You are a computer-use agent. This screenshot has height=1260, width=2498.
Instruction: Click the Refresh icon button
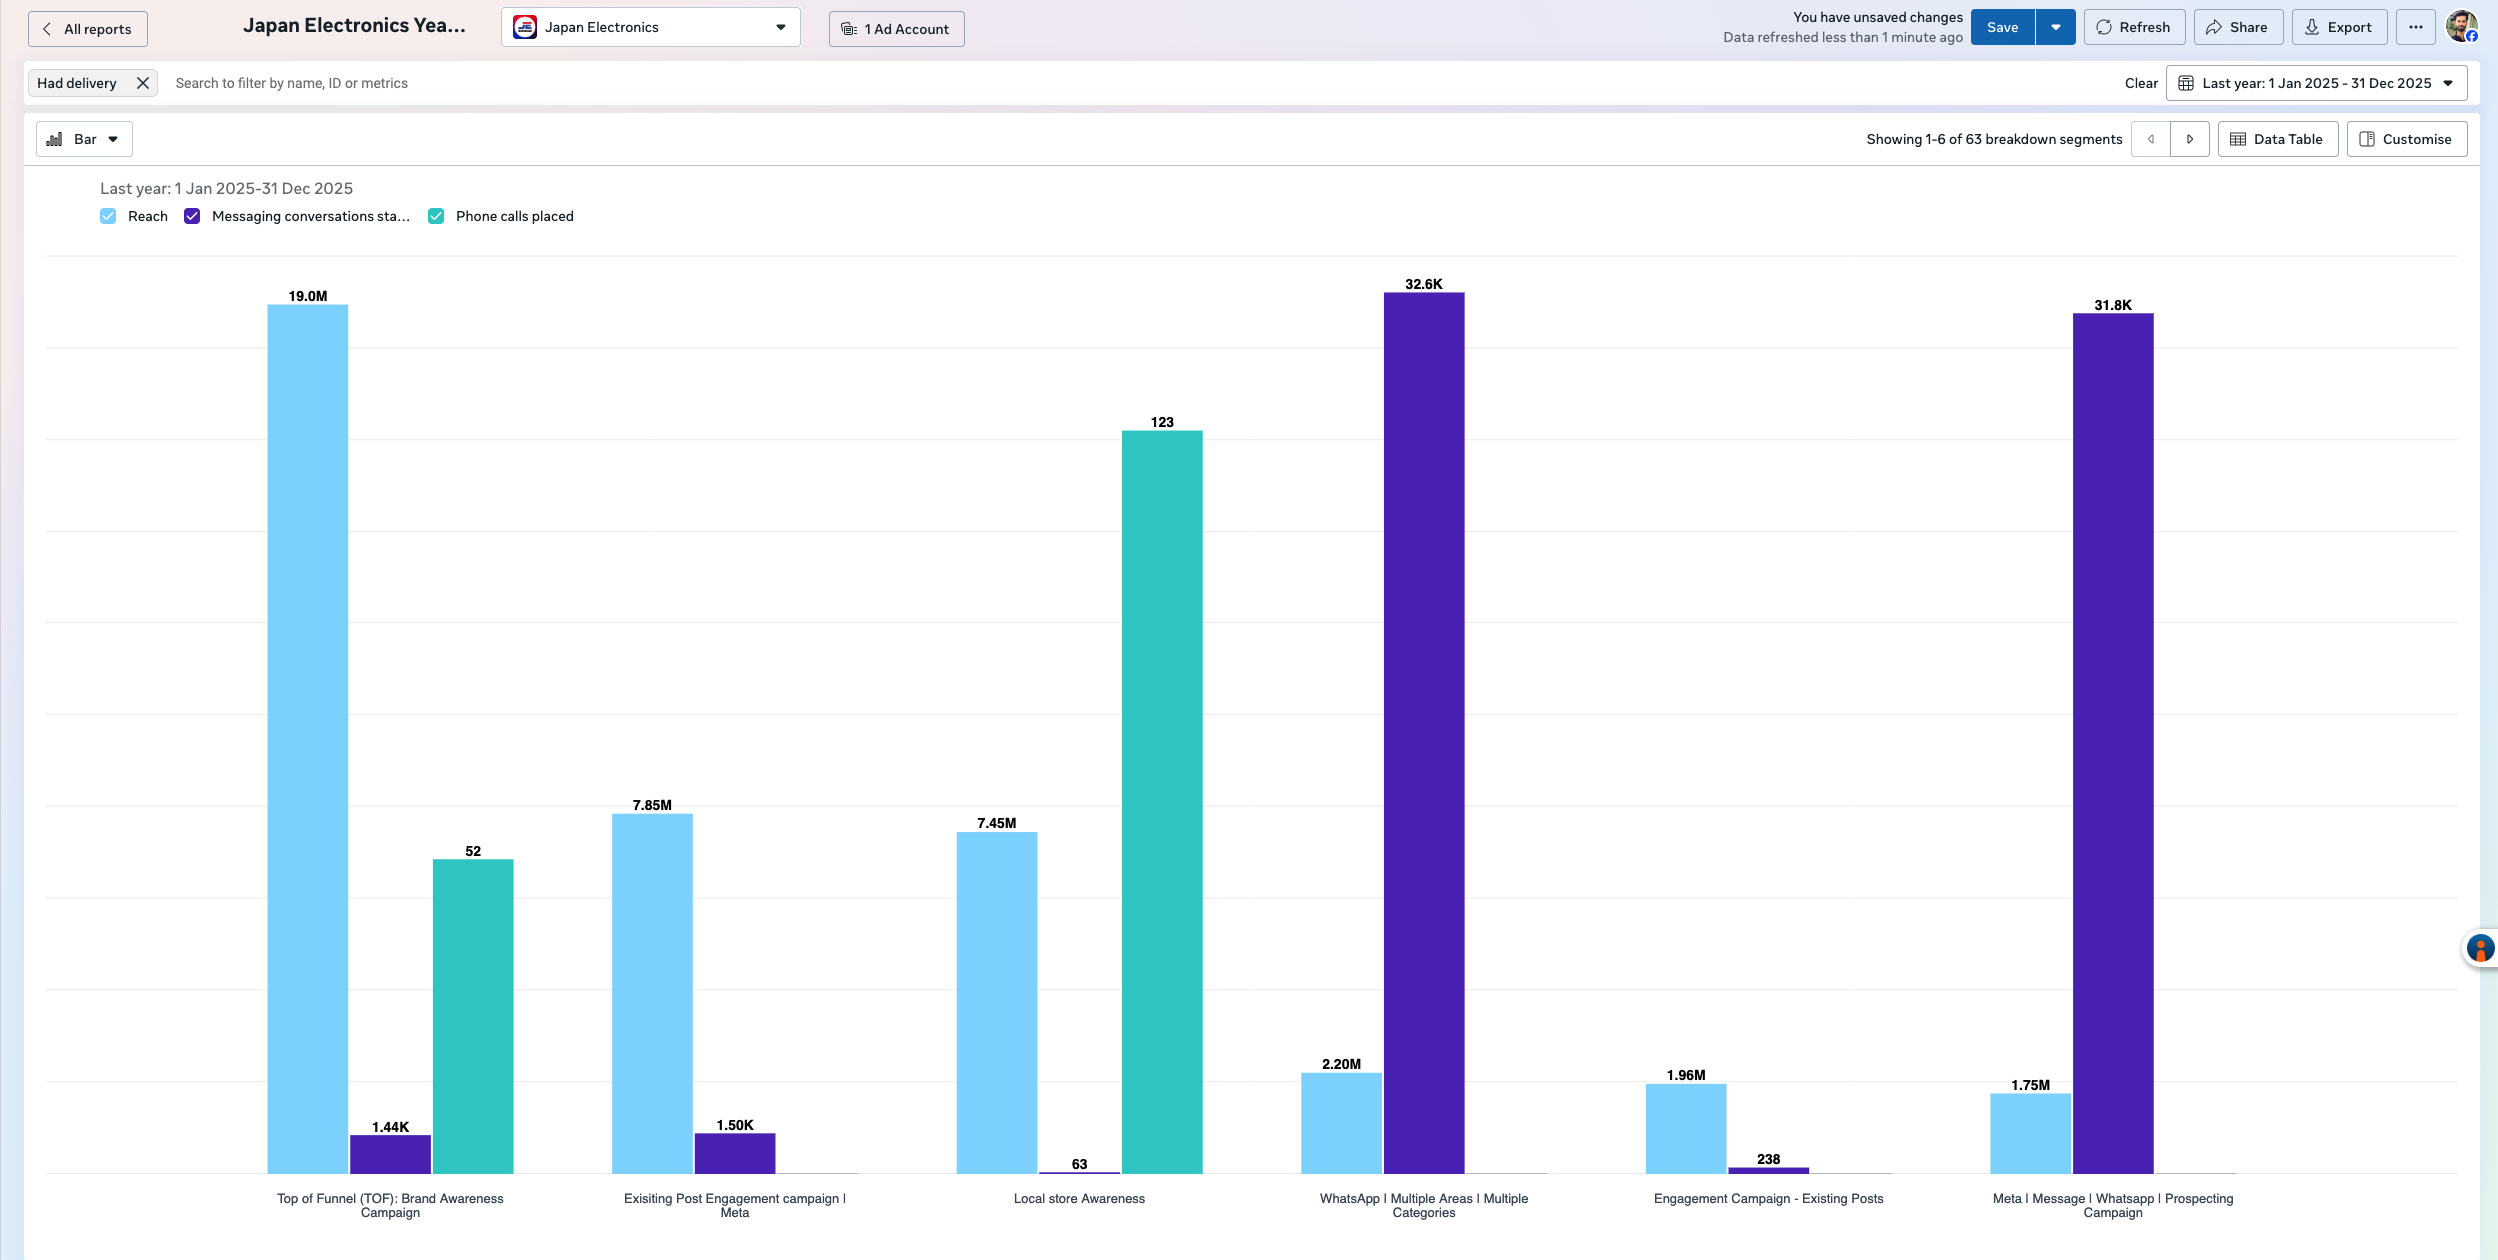coord(2104,27)
